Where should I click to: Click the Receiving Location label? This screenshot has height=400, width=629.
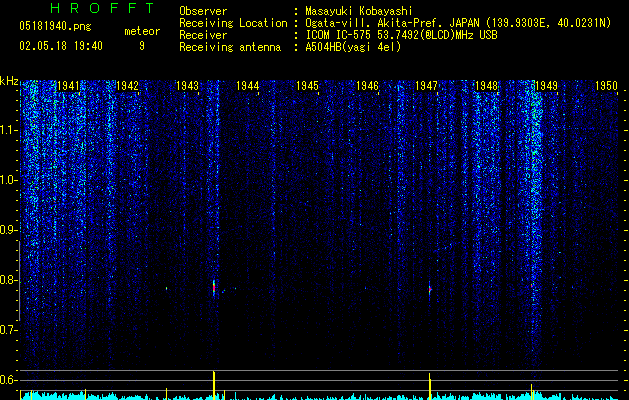233,23
